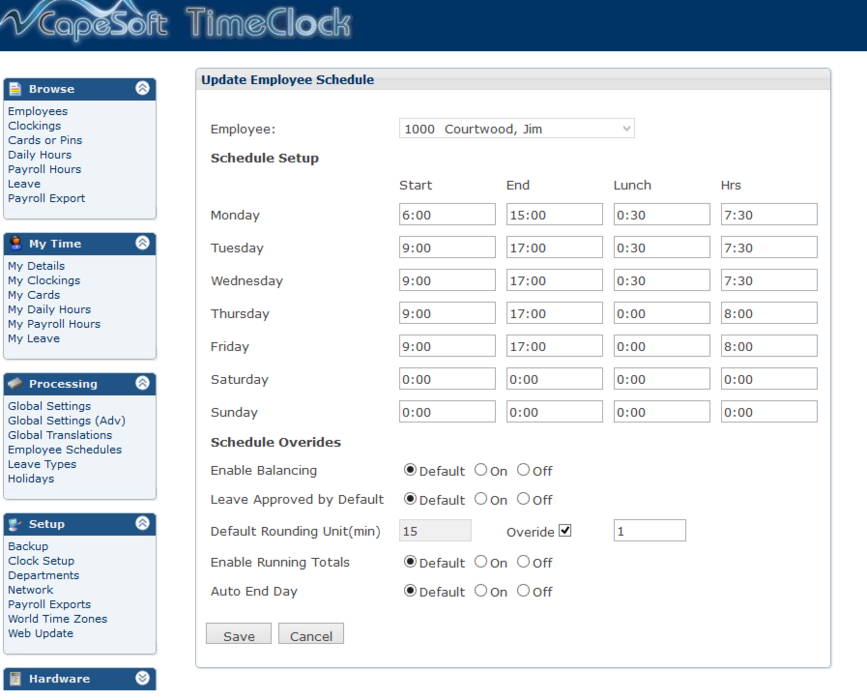Viewport: 867px width, 700px height.
Task: Open Global Settings (Adv) page
Action: 66,420
